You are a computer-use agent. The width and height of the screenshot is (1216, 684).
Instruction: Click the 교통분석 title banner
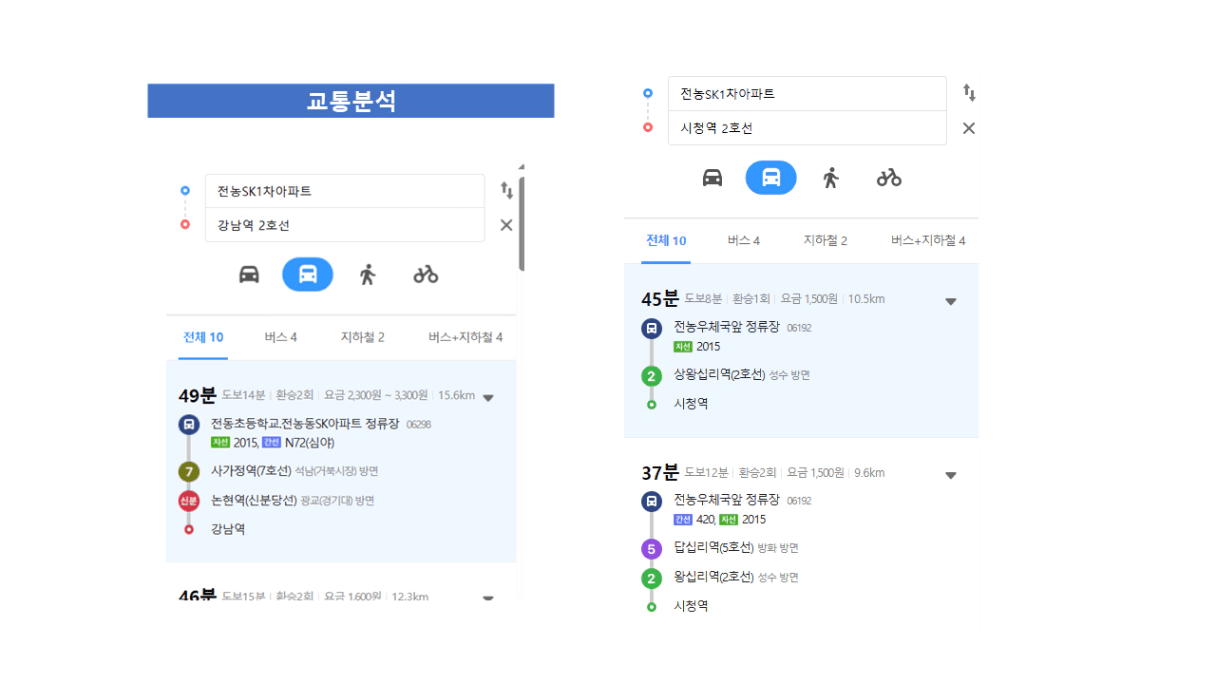(351, 101)
